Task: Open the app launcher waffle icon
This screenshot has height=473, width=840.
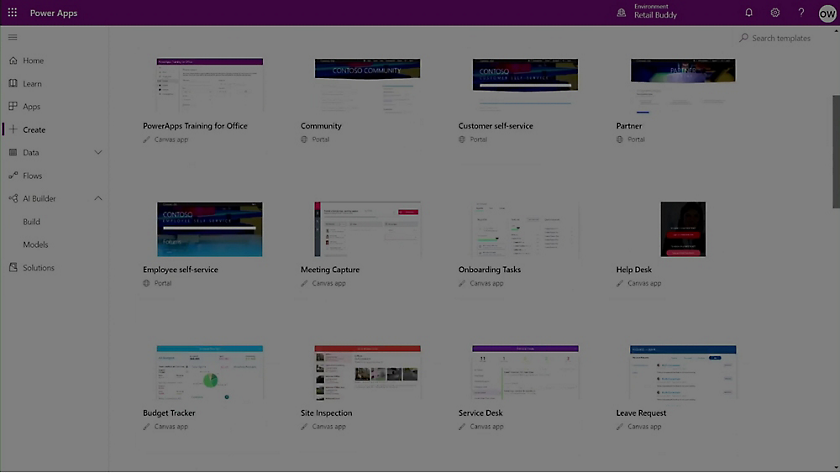Action: click(12, 12)
